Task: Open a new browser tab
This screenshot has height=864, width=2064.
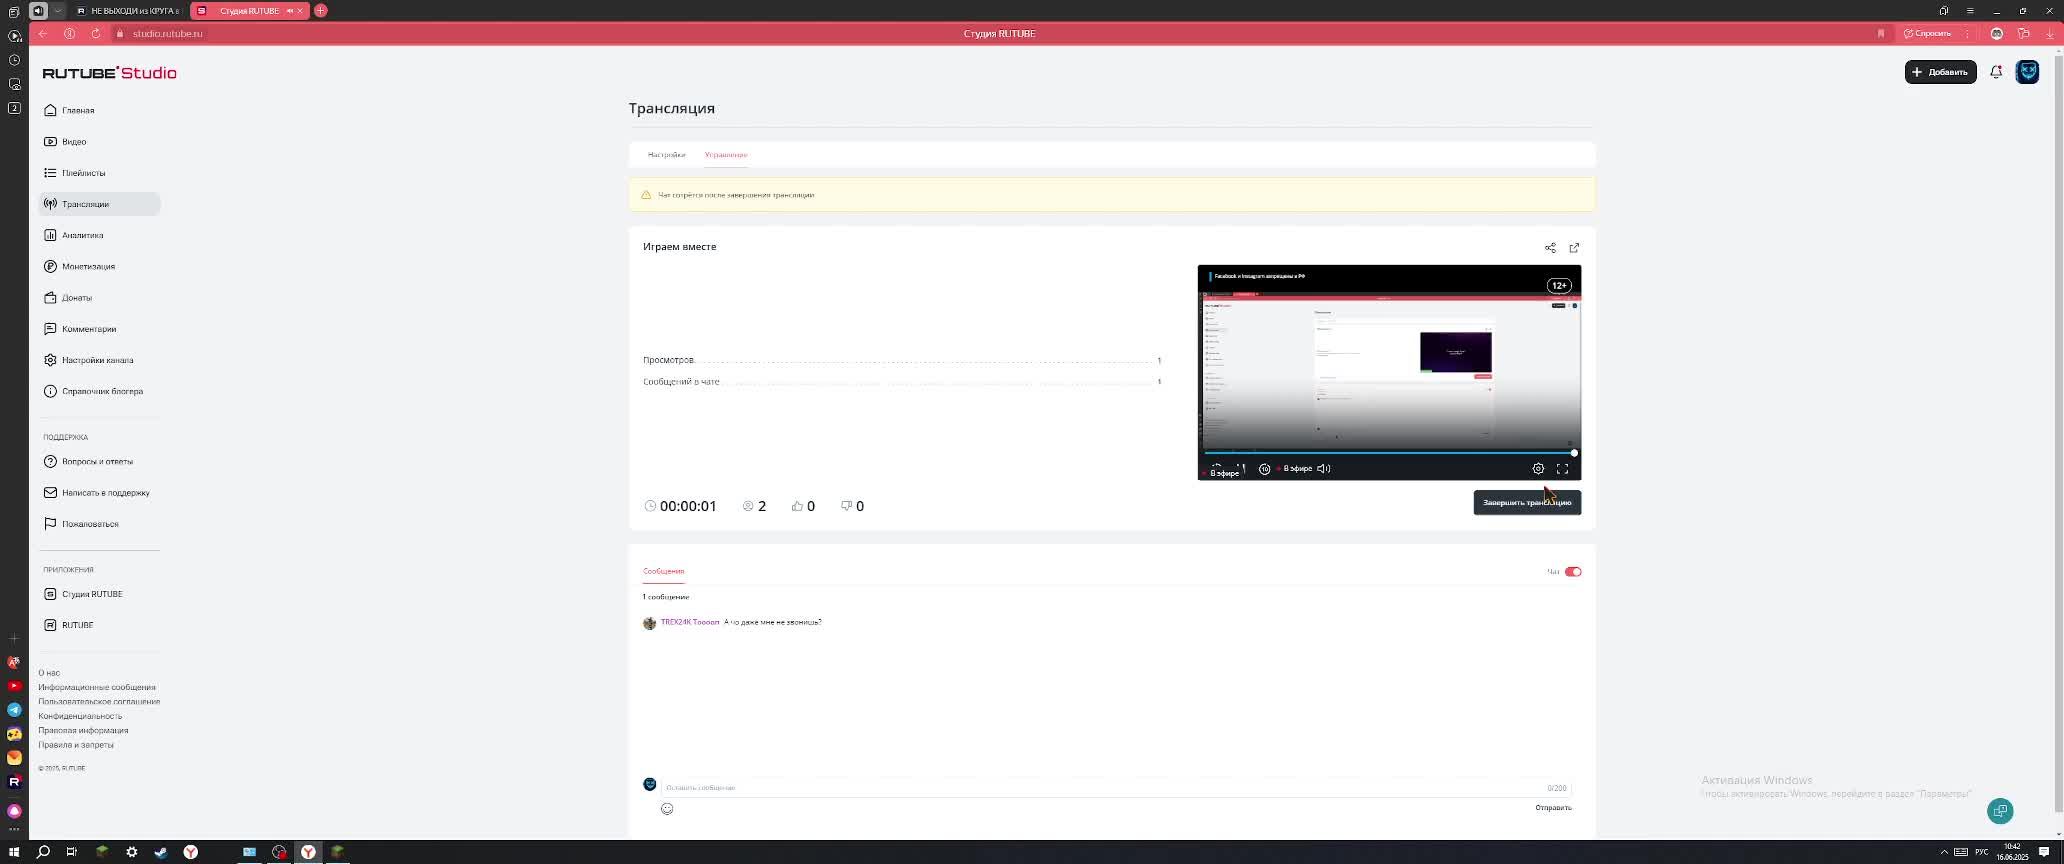Action: pyautogui.click(x=320, y=10)
